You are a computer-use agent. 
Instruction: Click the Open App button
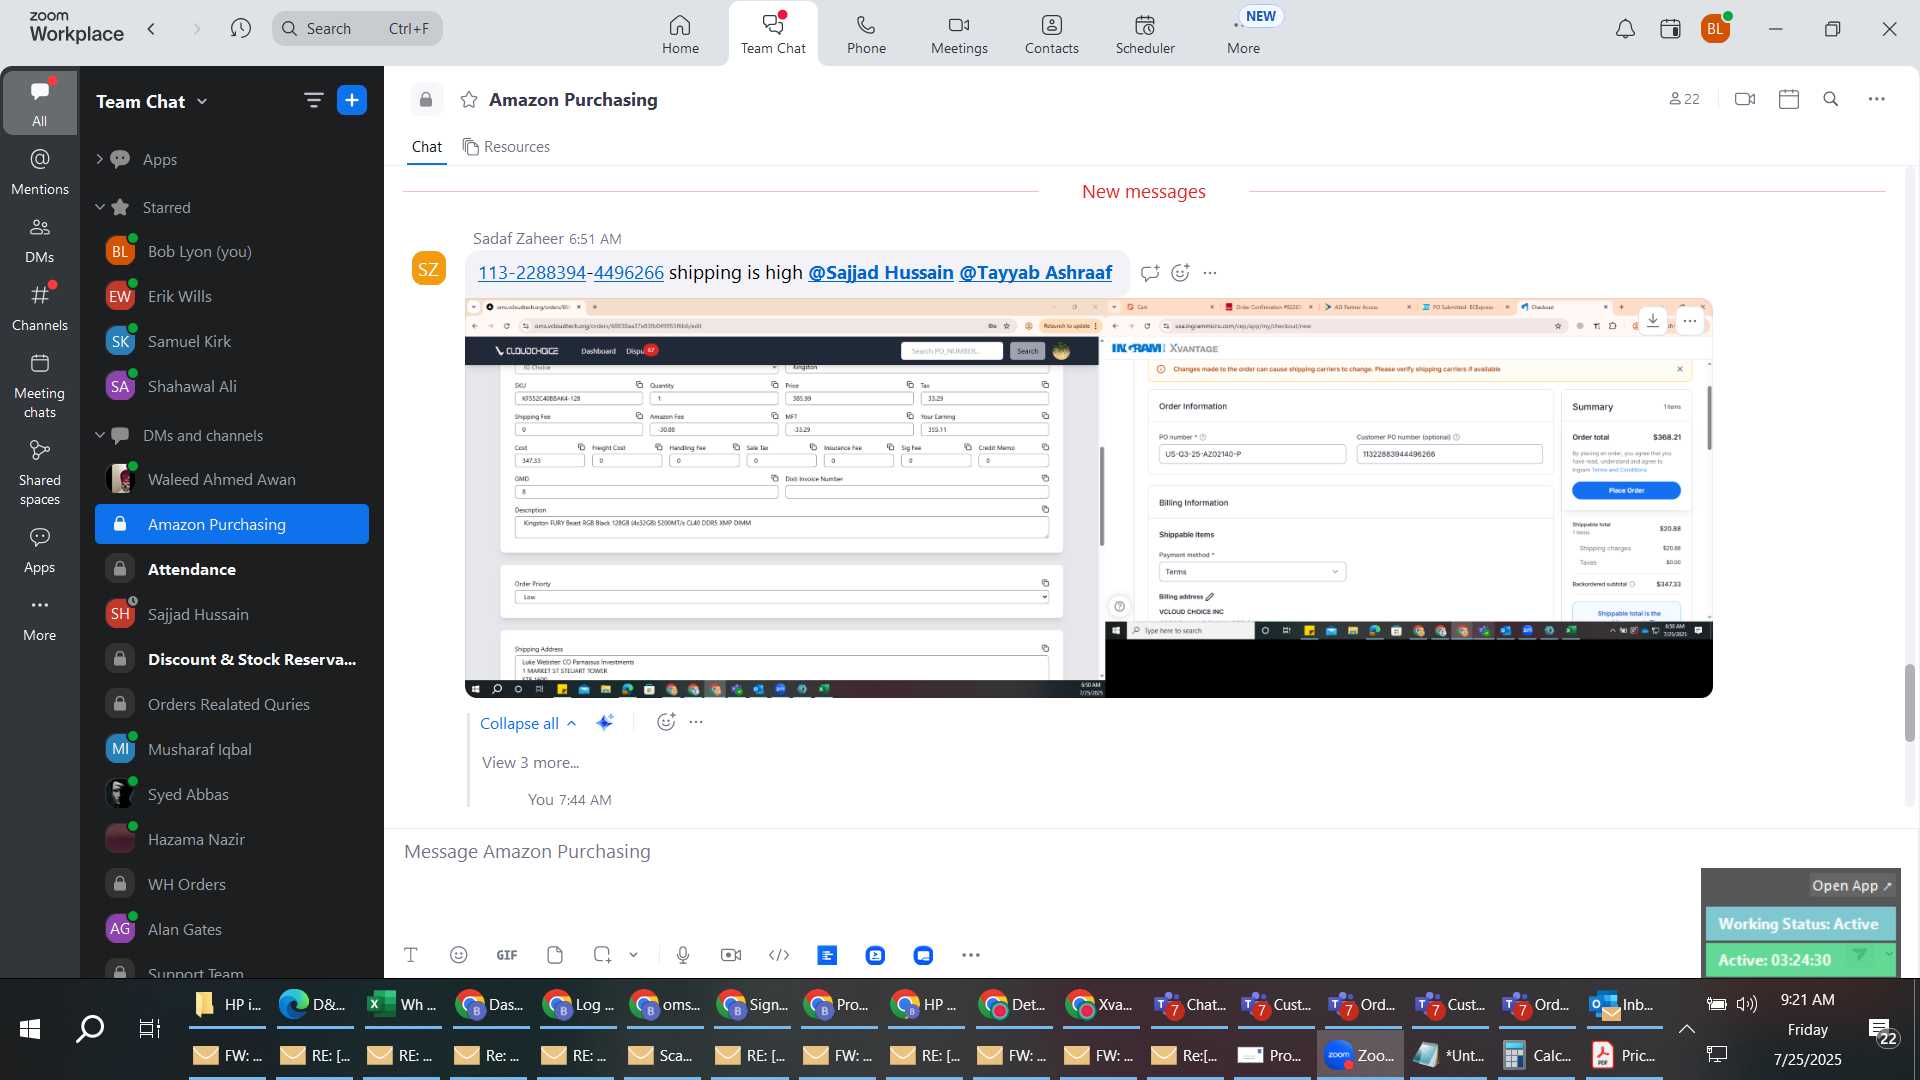coord(1851,886)
